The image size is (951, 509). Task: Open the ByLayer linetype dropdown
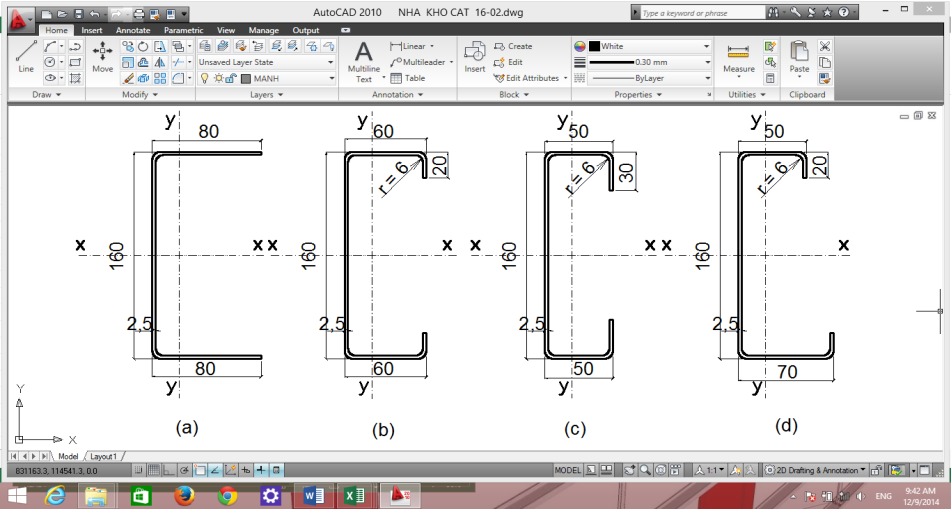(650, 78)
